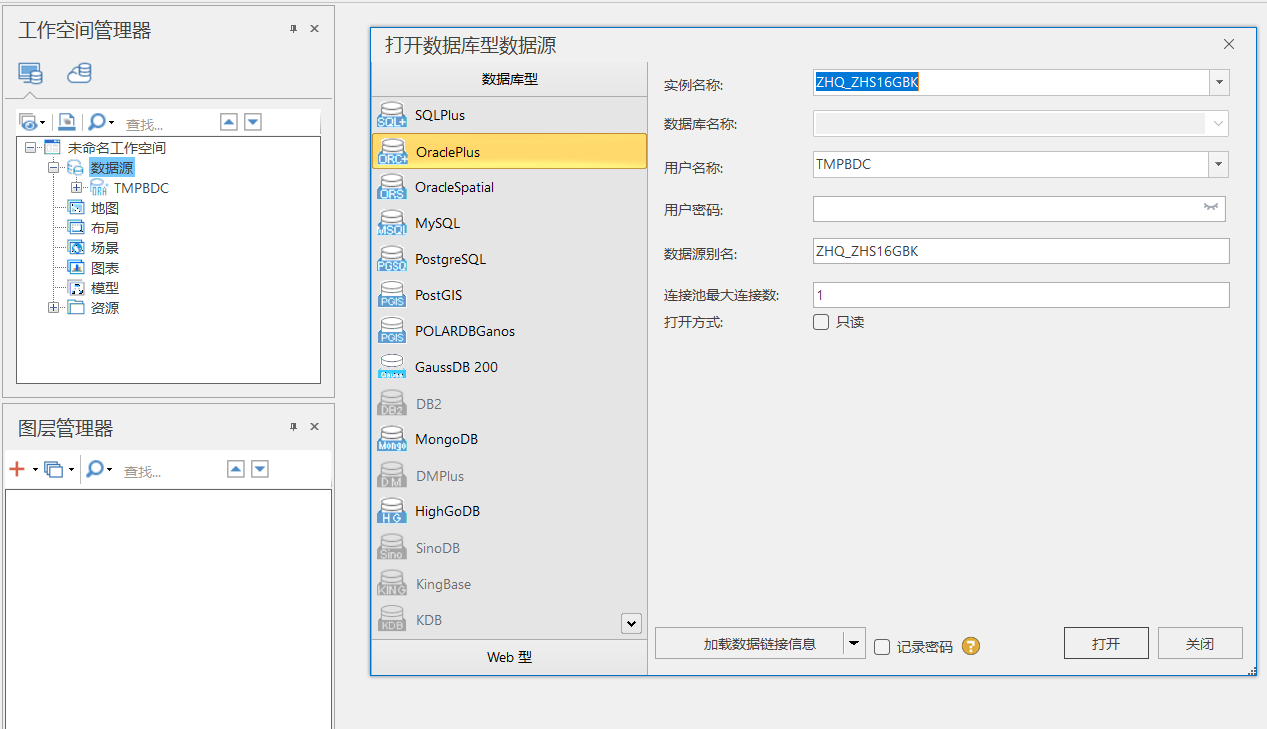Image resolution: width=1267 pixels, height=729 pixels.
Task: Switch to workspace view icon in 工作空间管理器
Action: click(x=31, y=73)
